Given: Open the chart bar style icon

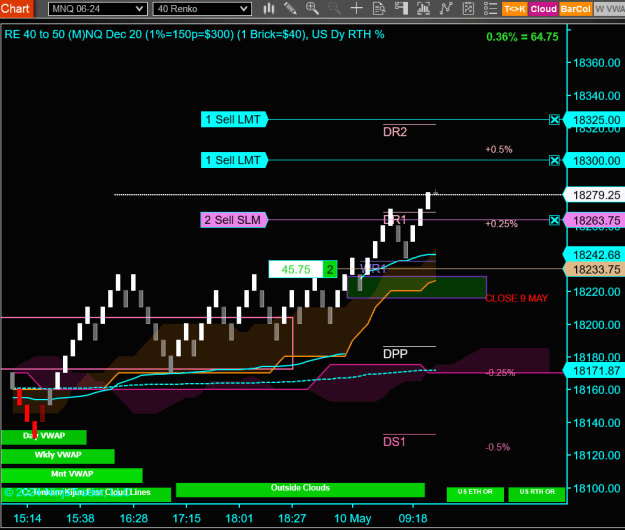Looking at the screenshot, I should pyautogui.click(x=269, y=8).
